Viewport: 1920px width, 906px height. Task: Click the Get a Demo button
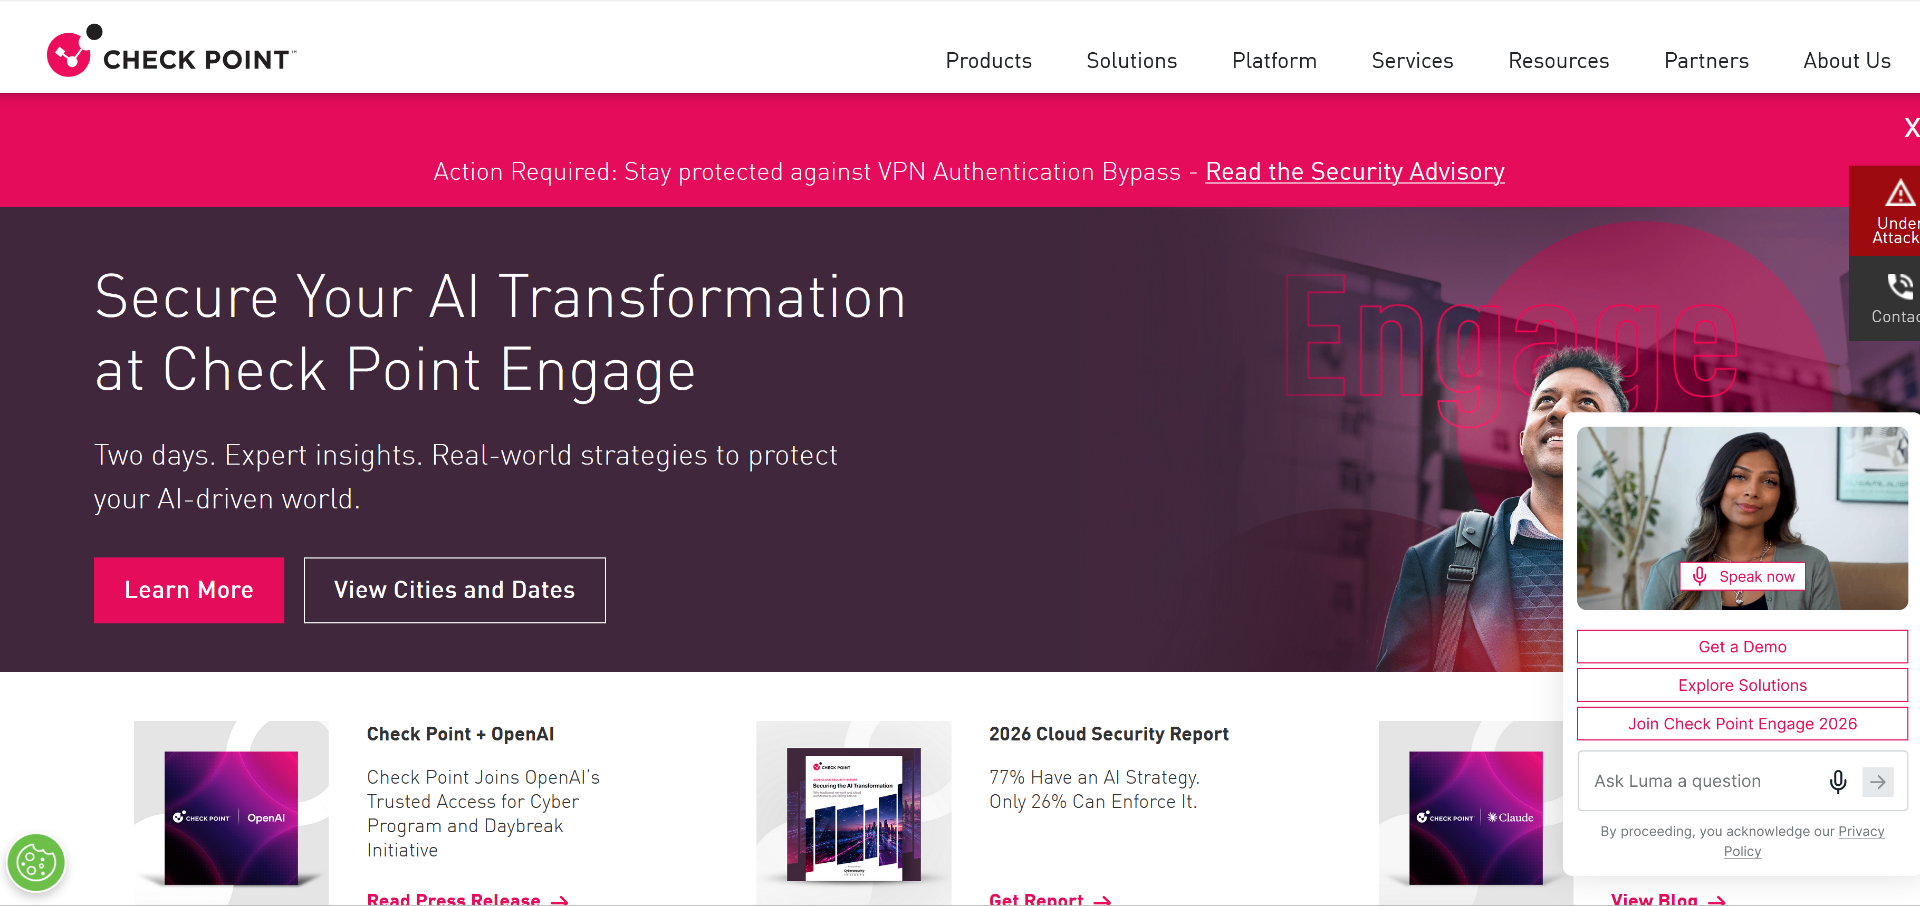pos(1742,647)
